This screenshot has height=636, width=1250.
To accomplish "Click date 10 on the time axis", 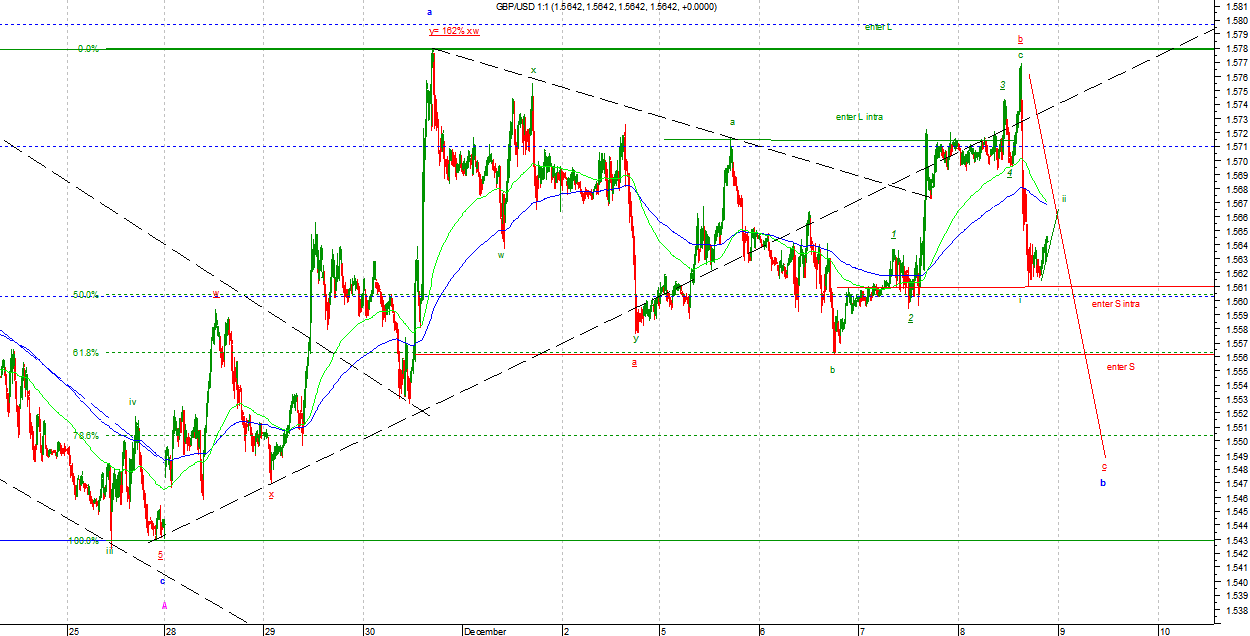I will (x=1164, y=631).
